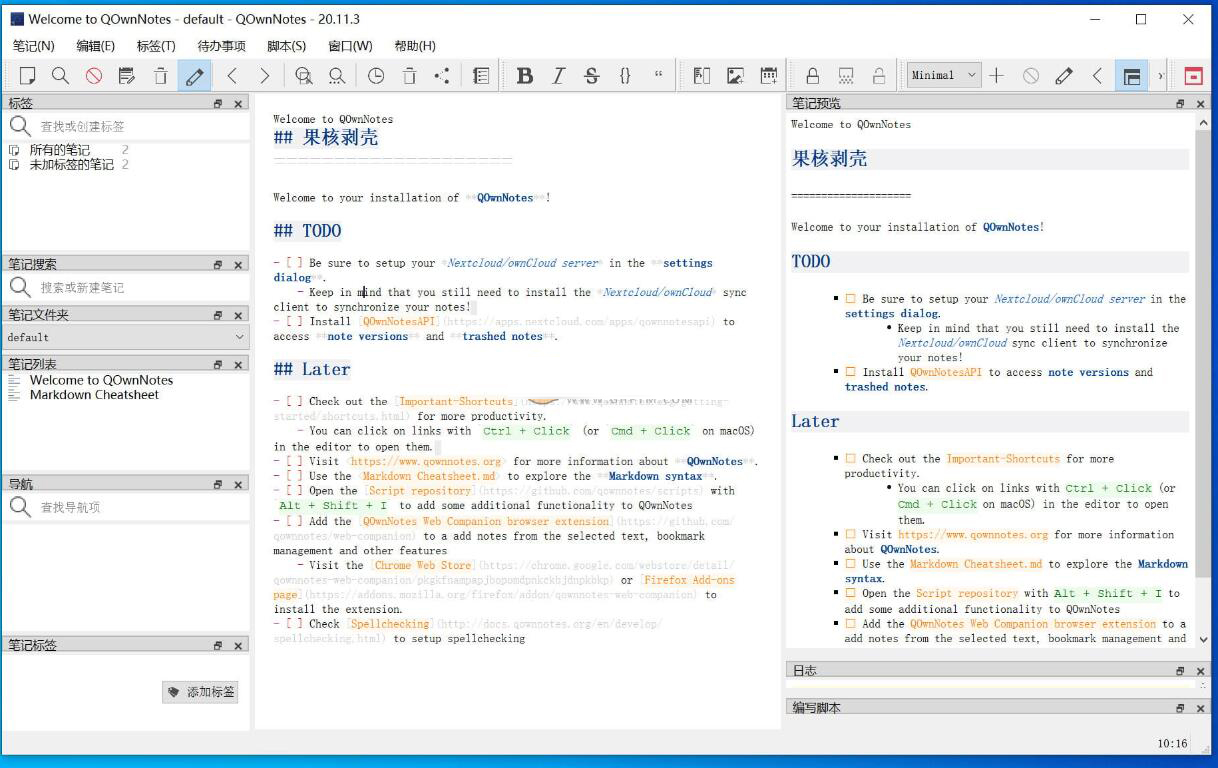Toggle note edit mode pencil icon
1218x768 pixels.
[194, 76]
